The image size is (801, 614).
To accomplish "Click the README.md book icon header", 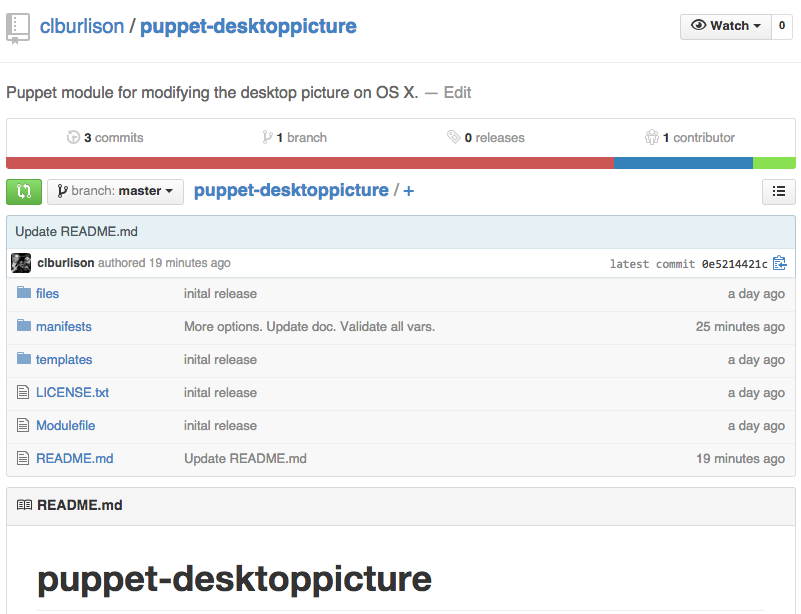I will pyautogui.click(x=24, y=505).
